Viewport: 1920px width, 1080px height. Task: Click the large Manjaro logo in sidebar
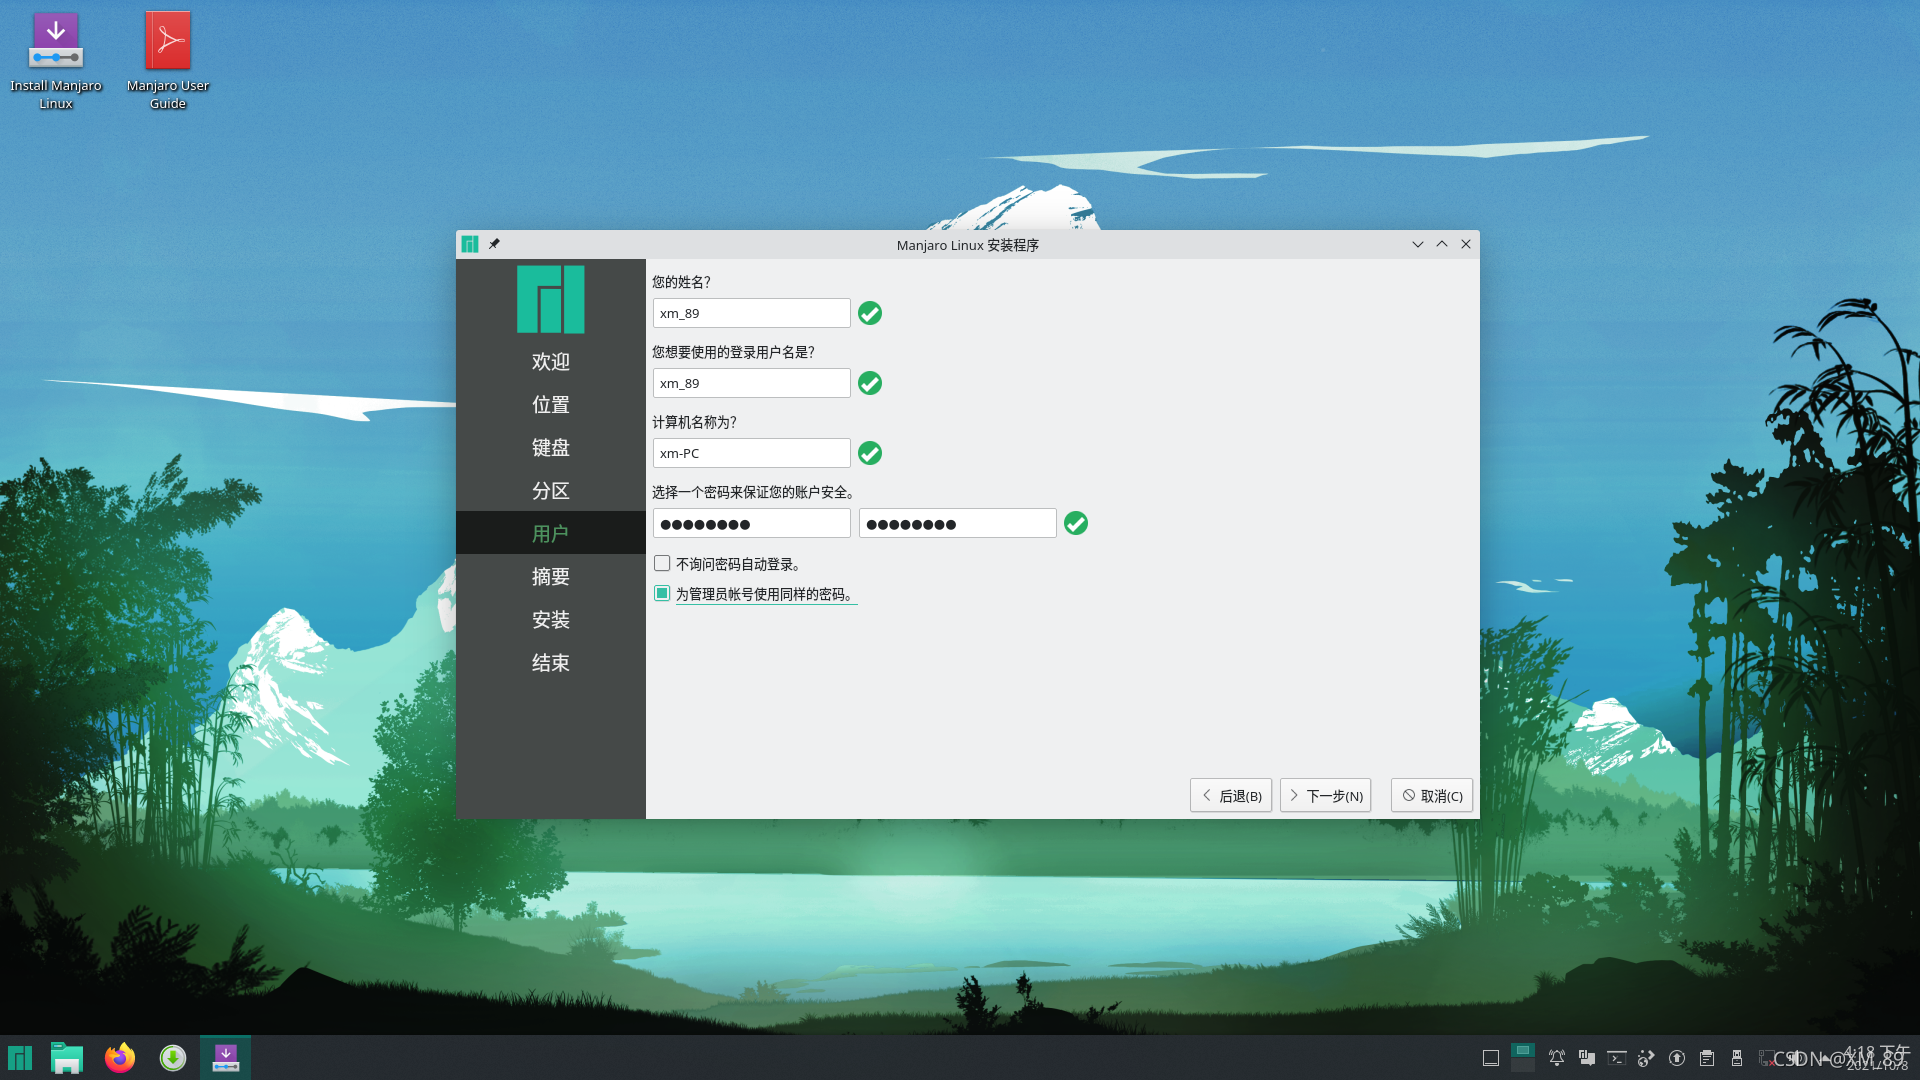pos(551,299)
